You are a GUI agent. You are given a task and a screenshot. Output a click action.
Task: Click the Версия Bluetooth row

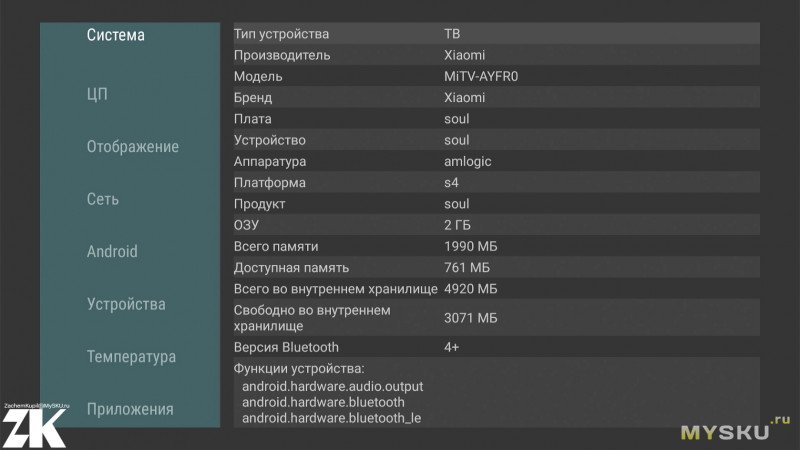[x=496, y=347]
